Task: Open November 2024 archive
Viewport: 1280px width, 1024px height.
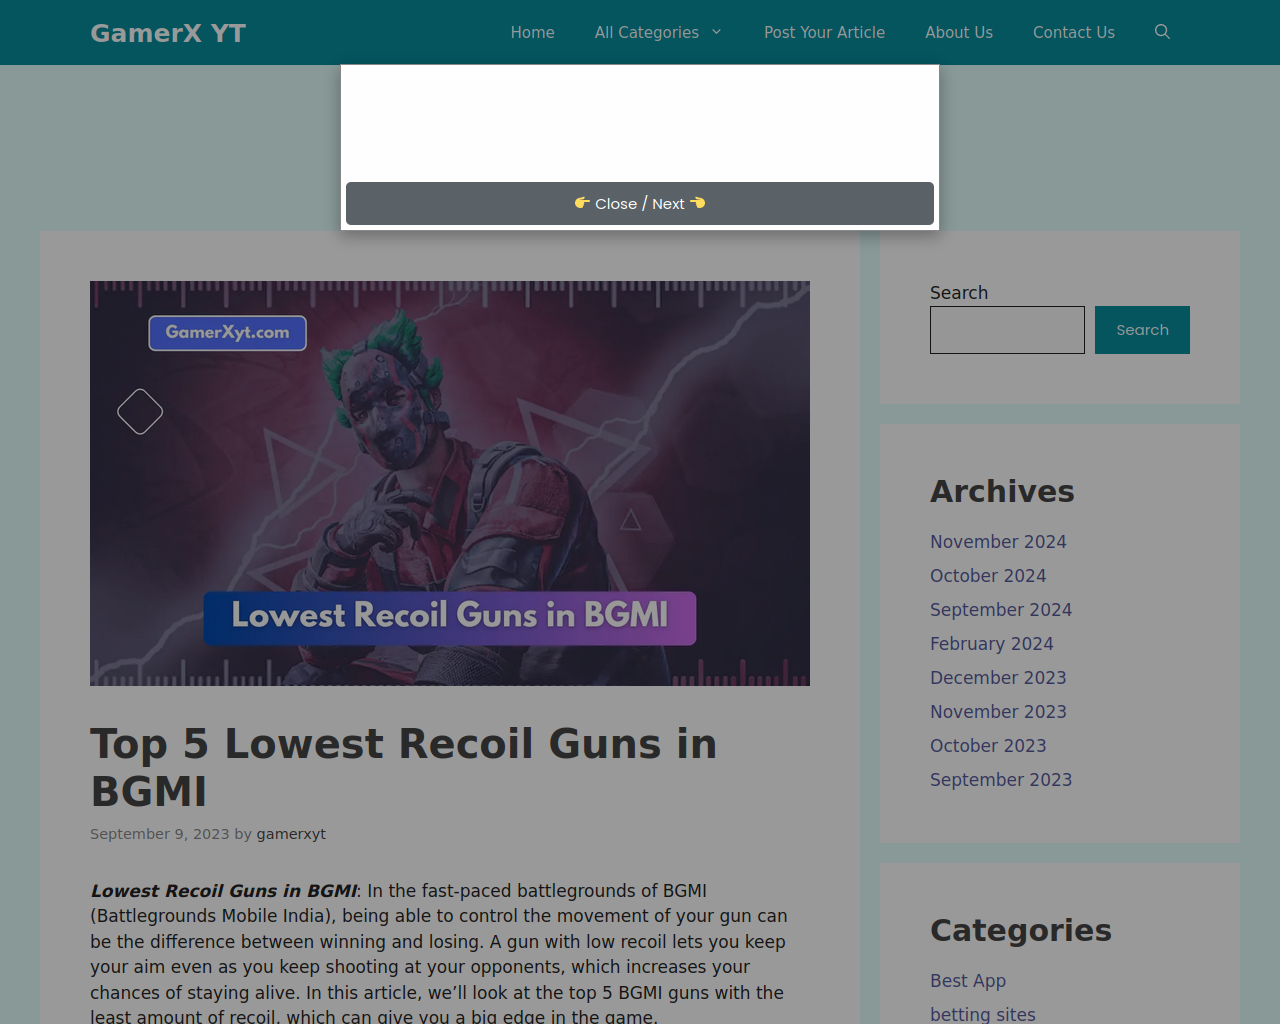Action: 998,542
